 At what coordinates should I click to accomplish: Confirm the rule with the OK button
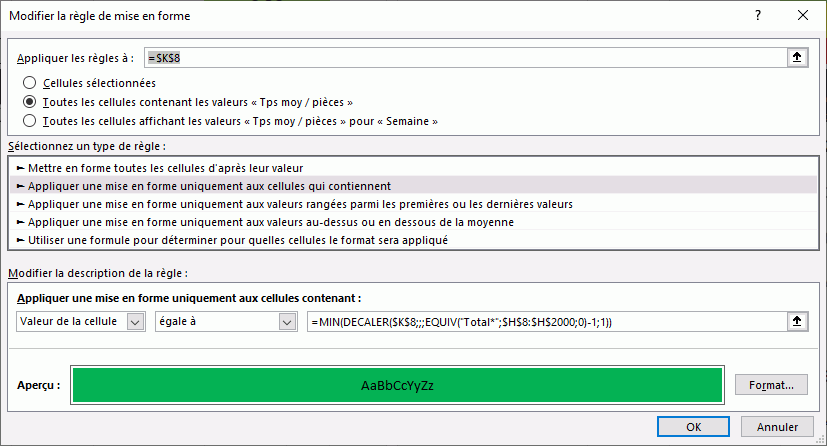(693, 427)
